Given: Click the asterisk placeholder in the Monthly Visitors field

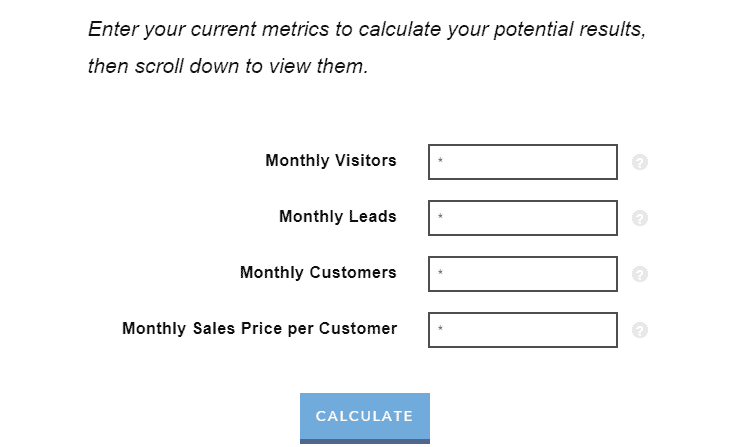Looking at the screenshot, I should click(440, 162).
